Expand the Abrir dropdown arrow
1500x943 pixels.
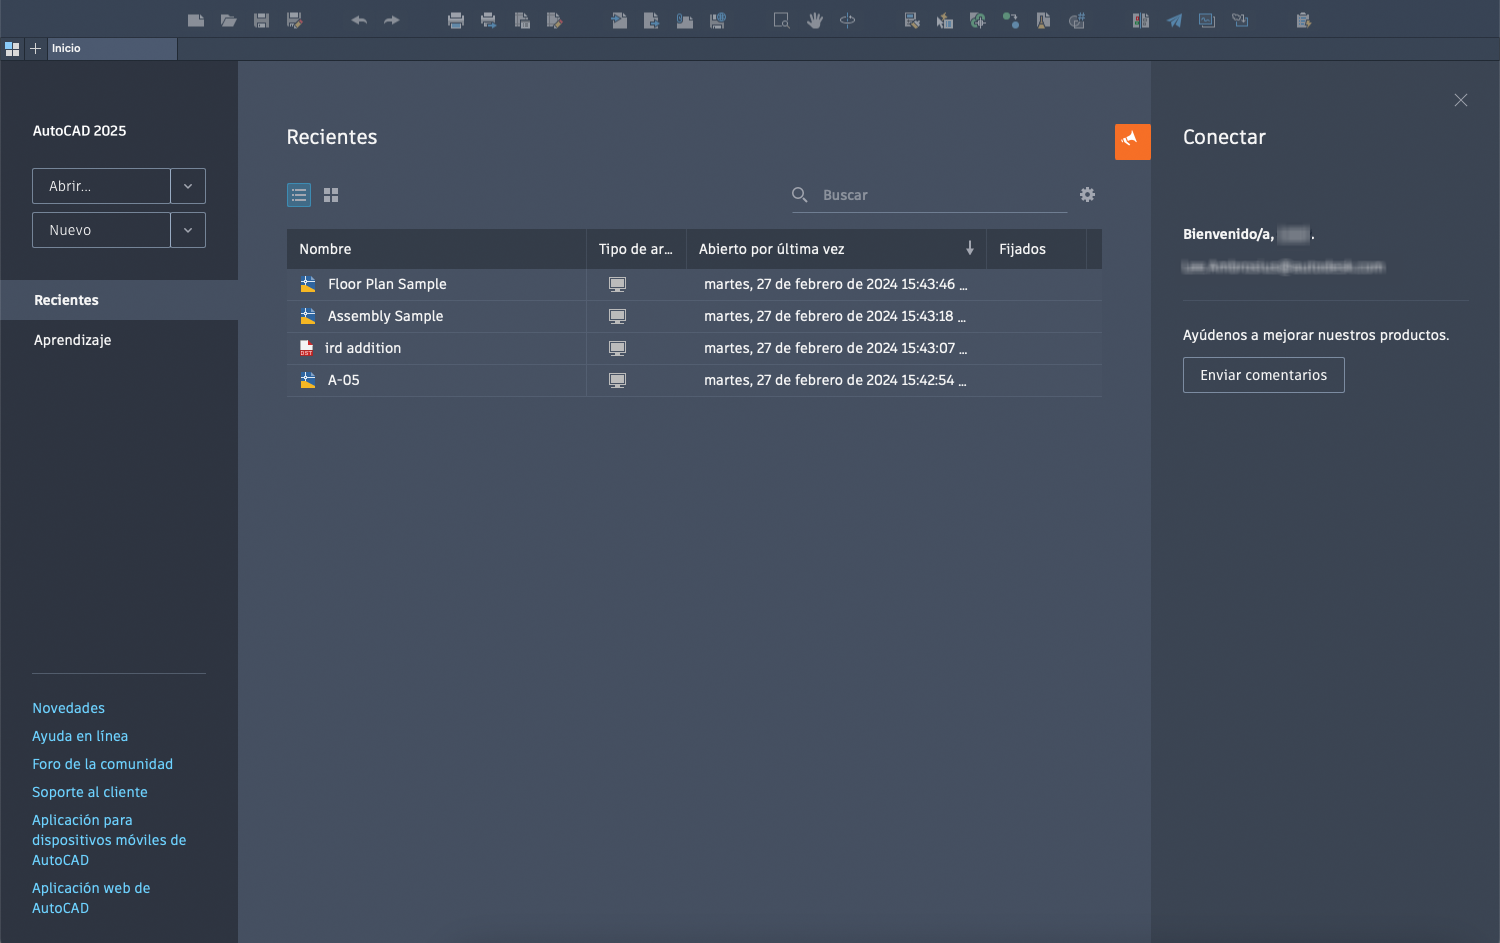[x=188, y=186]
